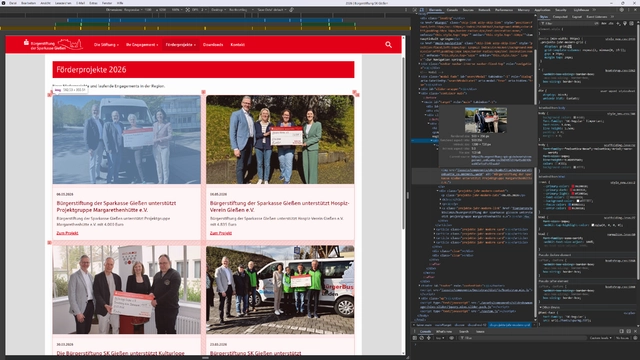640x360 pixels.
Task: Open the Custom levels dropdown in console
Action: [601, 338]
